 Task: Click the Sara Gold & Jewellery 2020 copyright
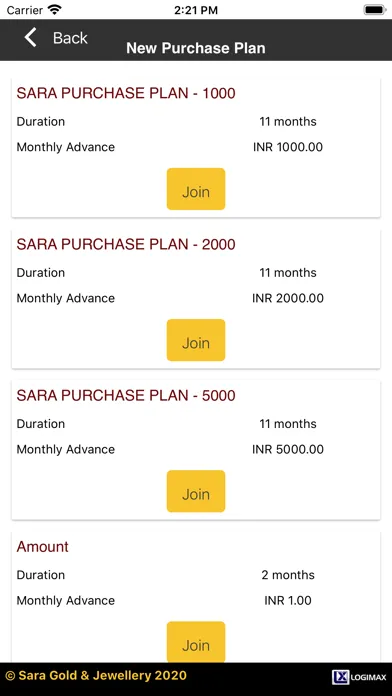(x=96, y=676)
